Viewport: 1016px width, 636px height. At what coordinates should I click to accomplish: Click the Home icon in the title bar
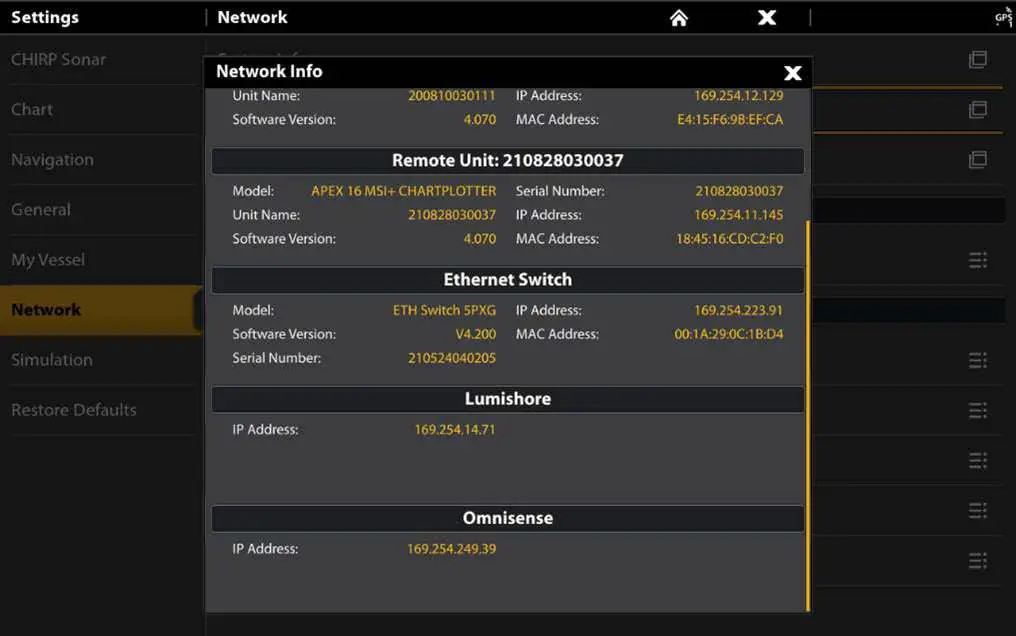pyautogui.click(x=678, y=17)
